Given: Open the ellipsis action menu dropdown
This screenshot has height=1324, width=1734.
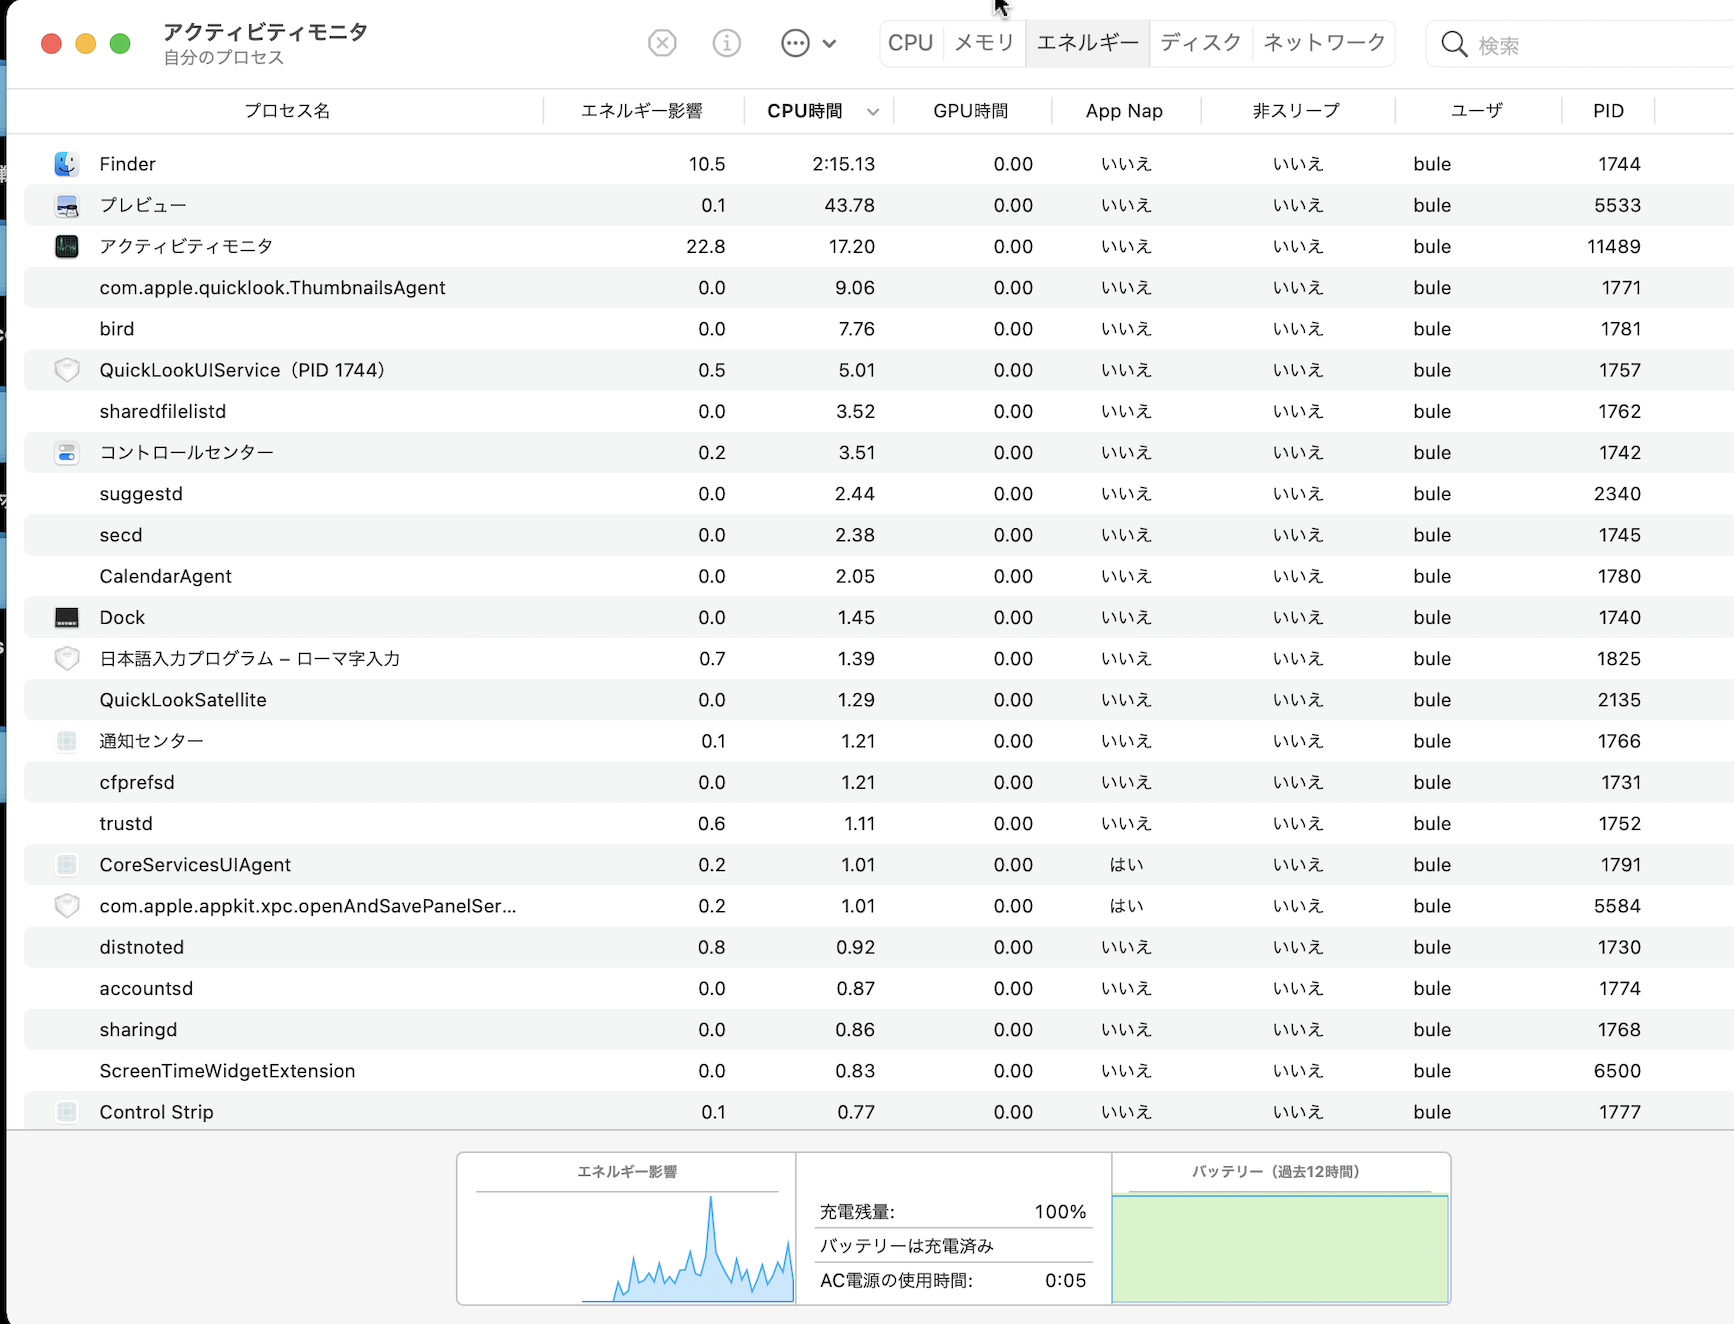Looking at the screenshot, I should click(808, 43).
